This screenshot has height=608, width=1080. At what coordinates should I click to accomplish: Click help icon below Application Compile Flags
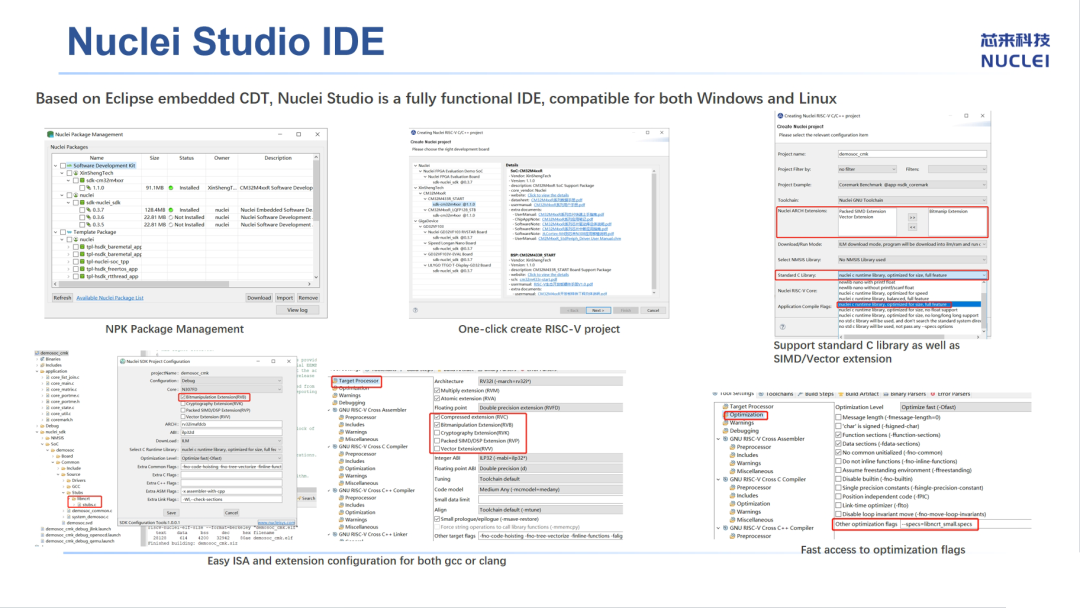[782, 327]
